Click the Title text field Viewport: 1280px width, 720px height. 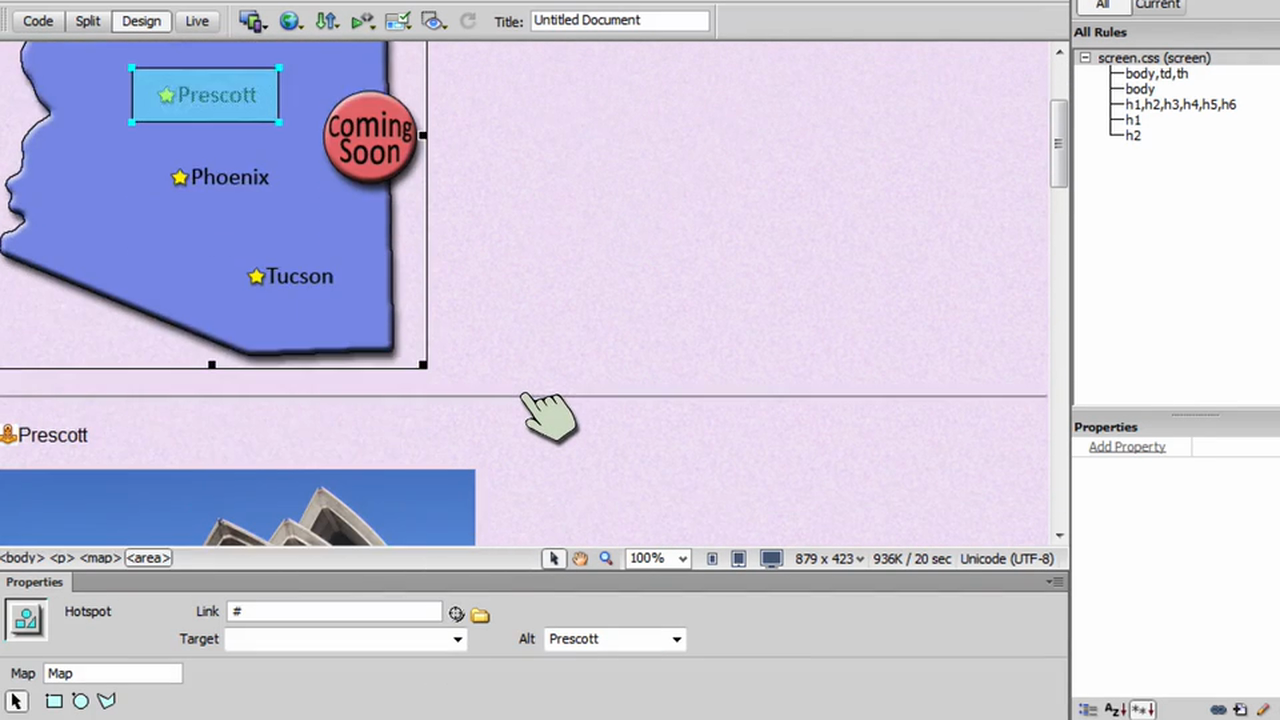click(619, 20)
